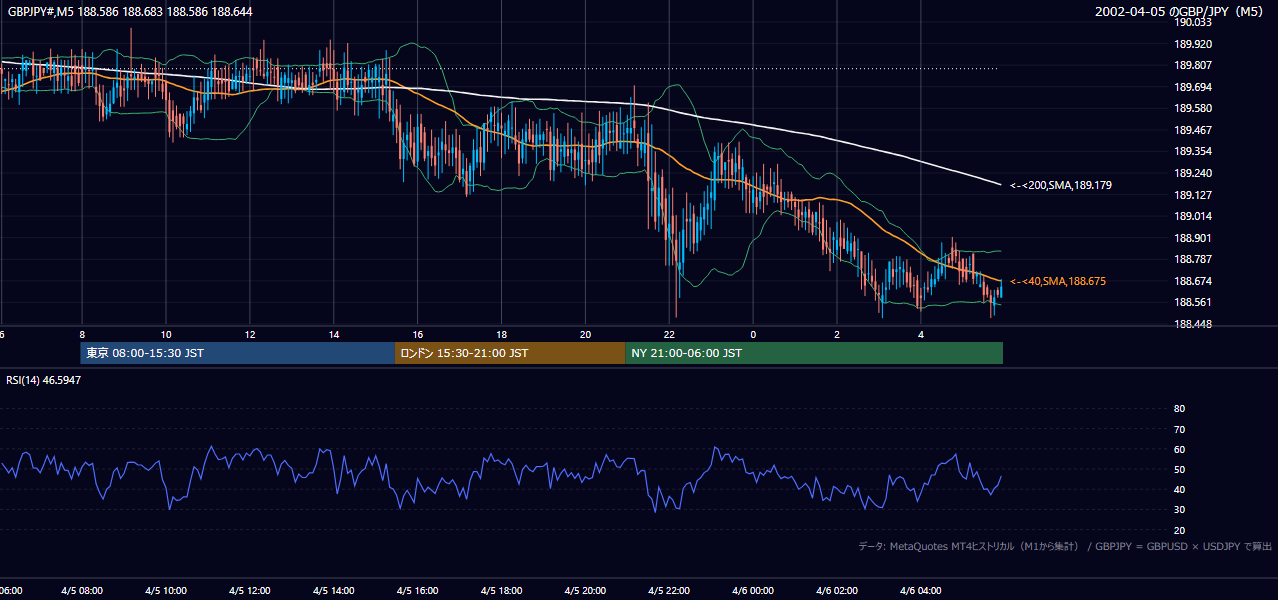The width and height of the screenshot is (1278, 600).
Task: Click the 4/5 14:00 time axis label
Action: click(334, 591)
